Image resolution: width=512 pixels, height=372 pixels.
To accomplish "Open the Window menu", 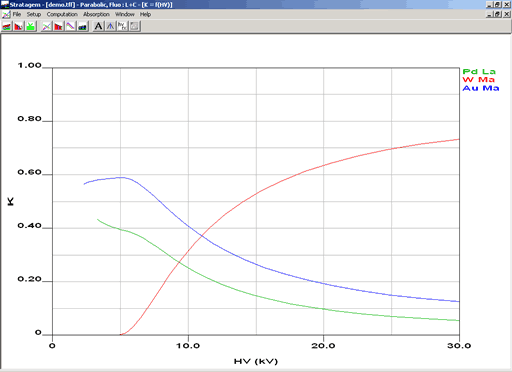I will click(125, 14).
